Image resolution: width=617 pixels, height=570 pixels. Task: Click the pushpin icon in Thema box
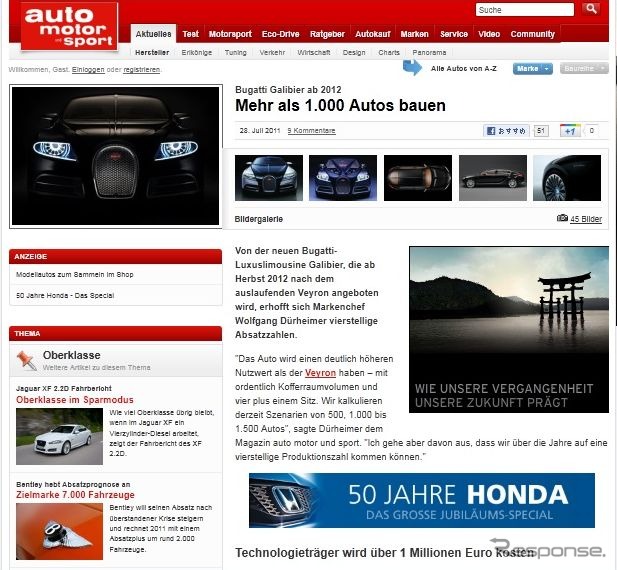(x=26, y=360)
